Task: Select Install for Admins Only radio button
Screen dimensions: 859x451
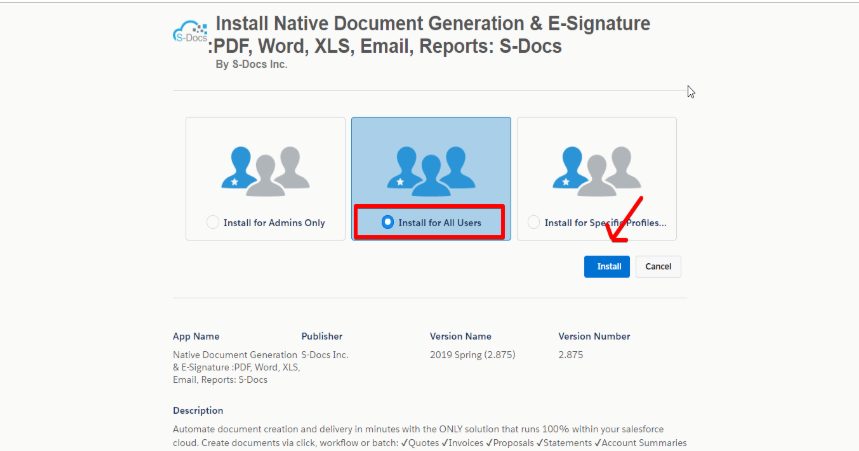Action: (213, 222)
